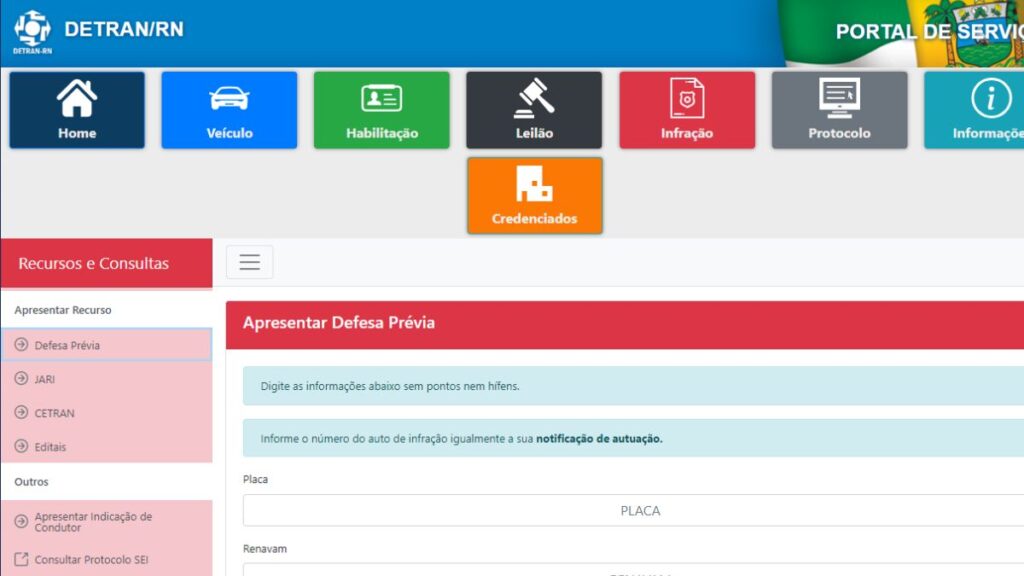
Task: Open the Veículo car icon tile
Action: 229,110
